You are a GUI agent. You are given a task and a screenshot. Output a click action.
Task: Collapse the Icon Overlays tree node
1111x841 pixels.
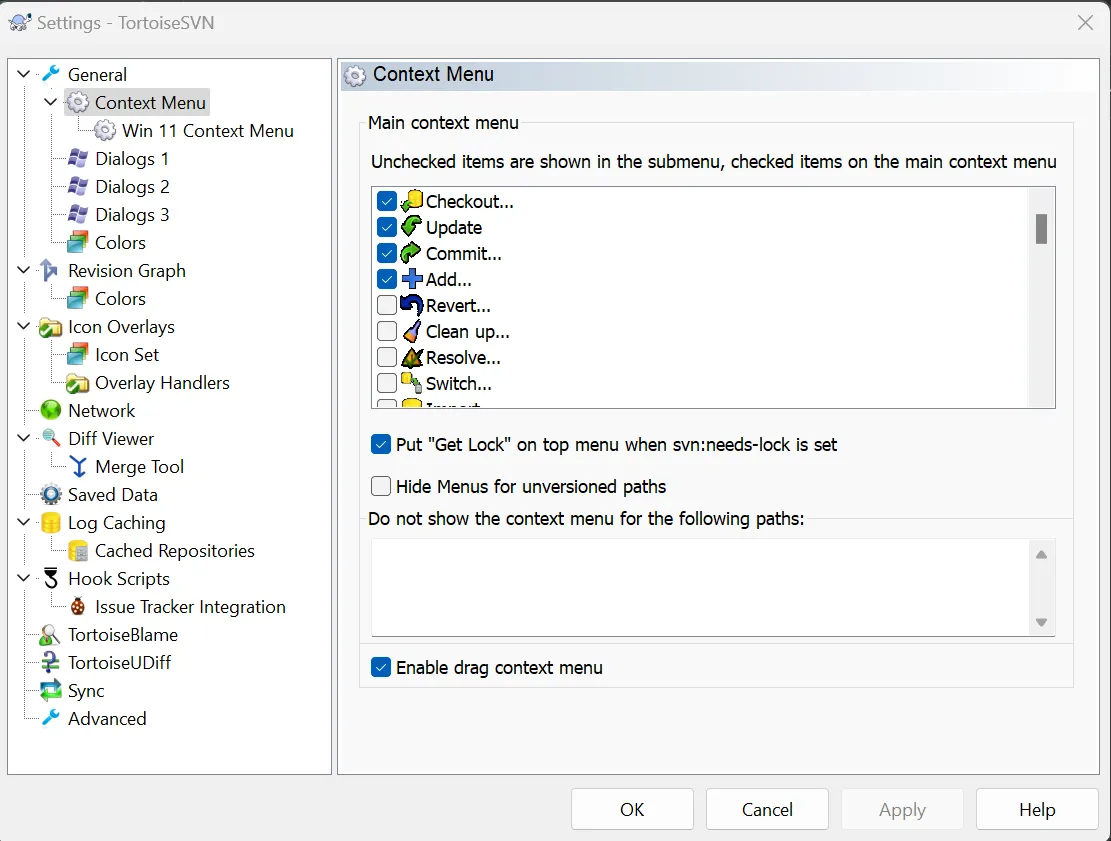pyautogui.click(x=23, y=326)
